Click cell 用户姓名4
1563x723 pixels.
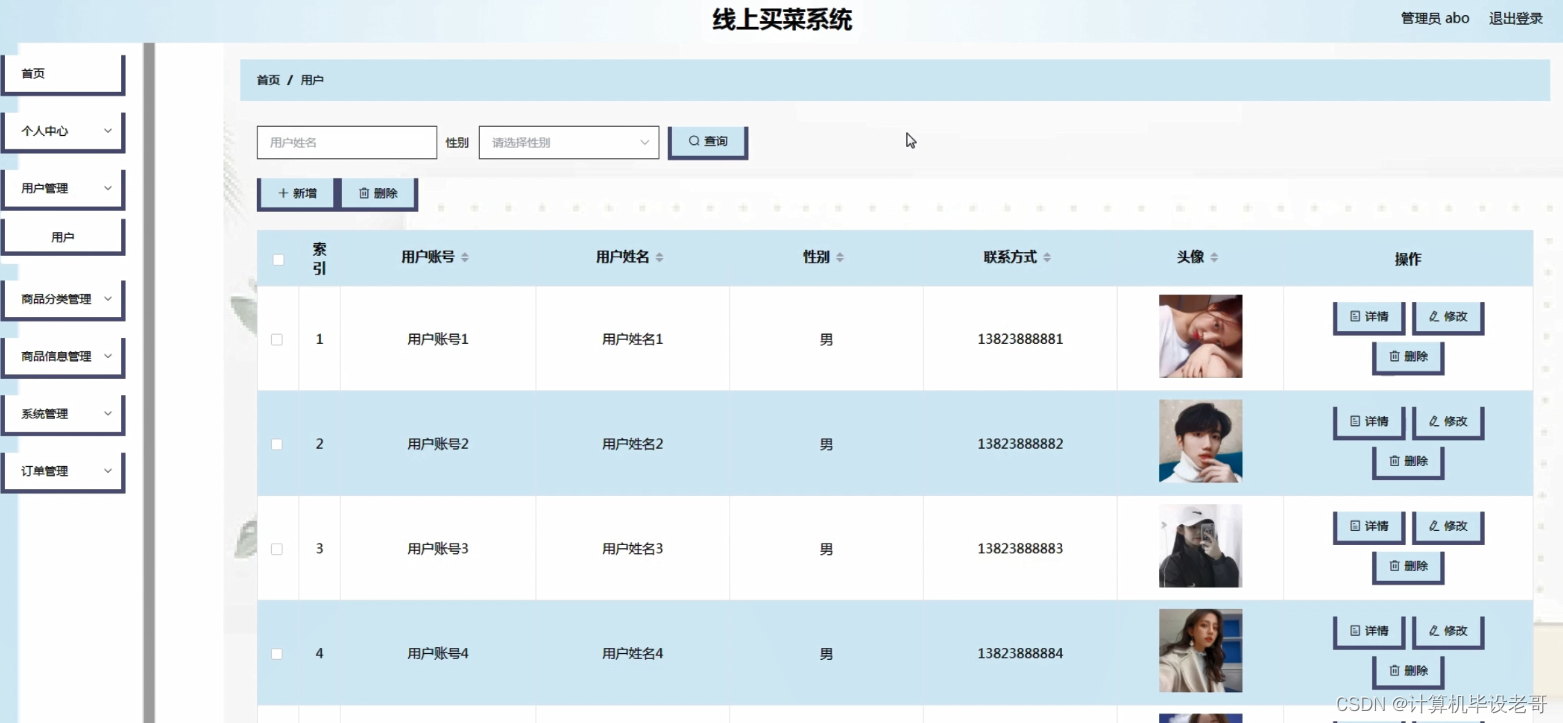[x=632, y=654]
